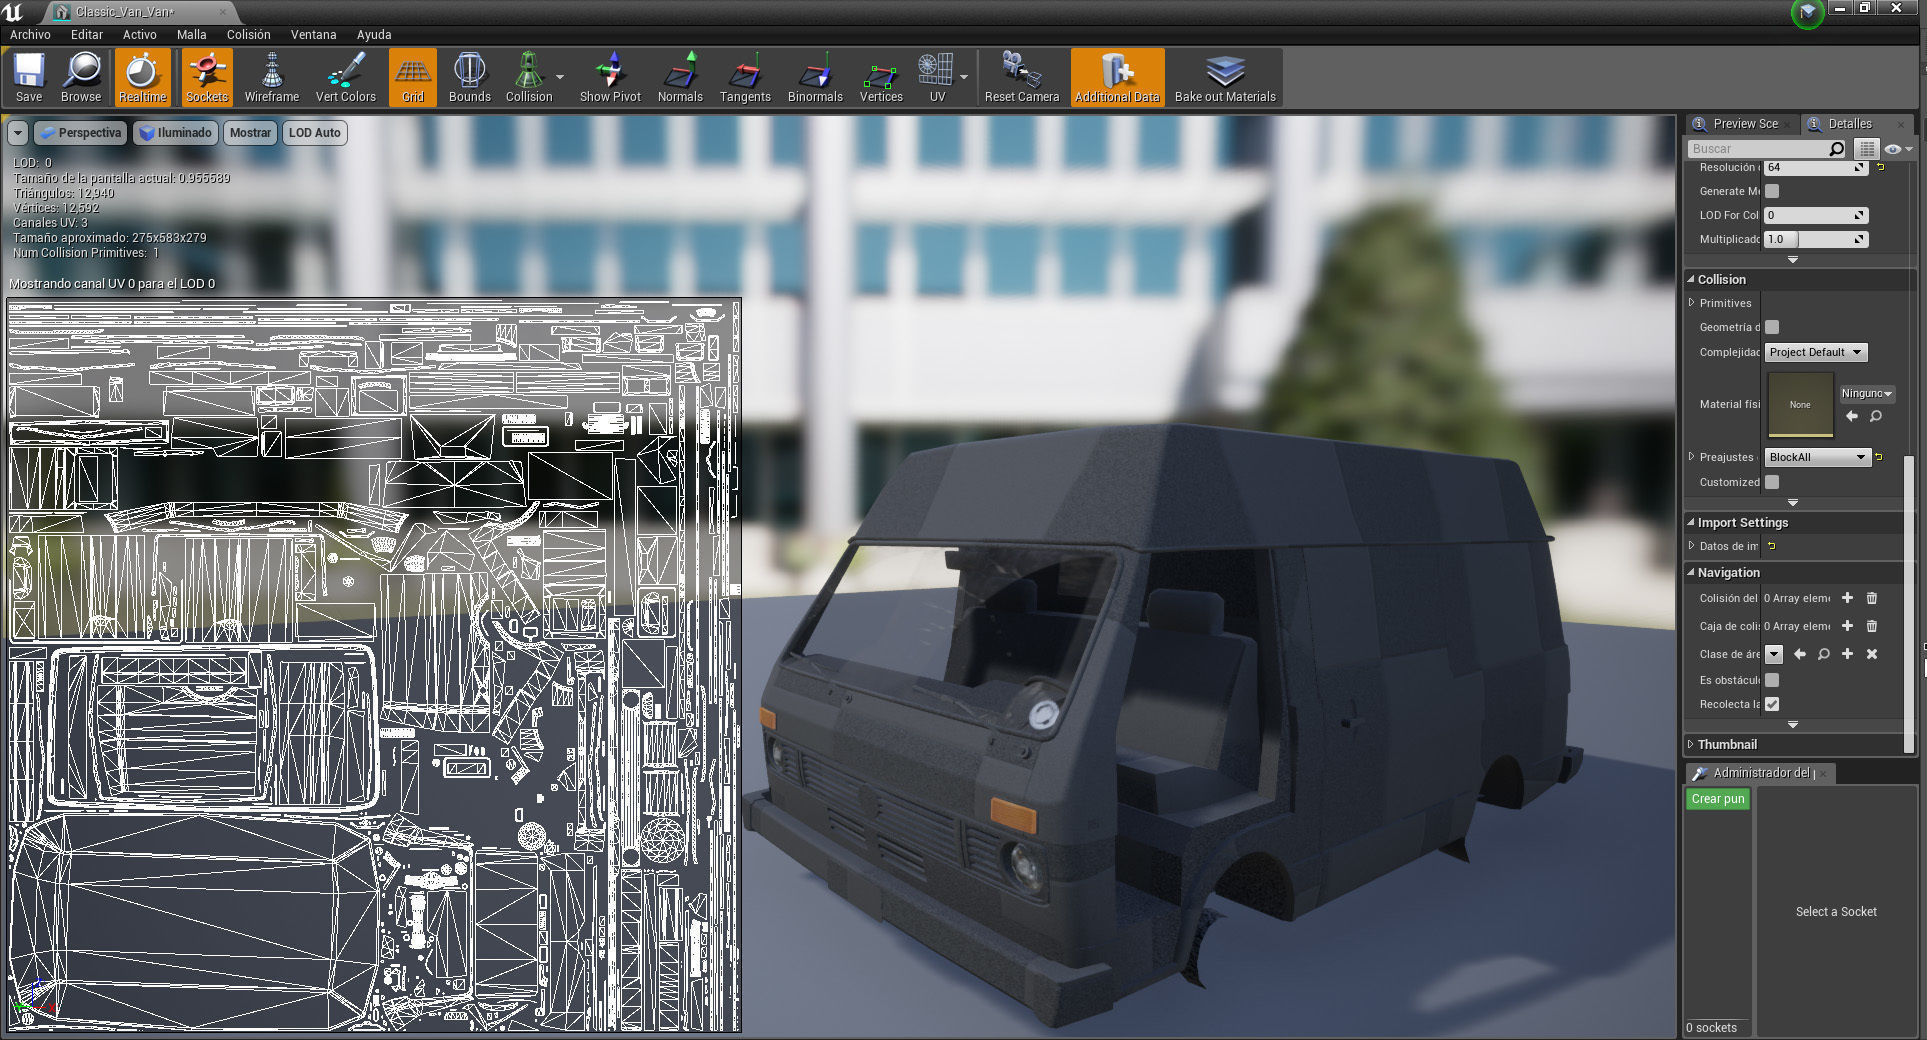Open the Ayuda menu

[374, 34]
